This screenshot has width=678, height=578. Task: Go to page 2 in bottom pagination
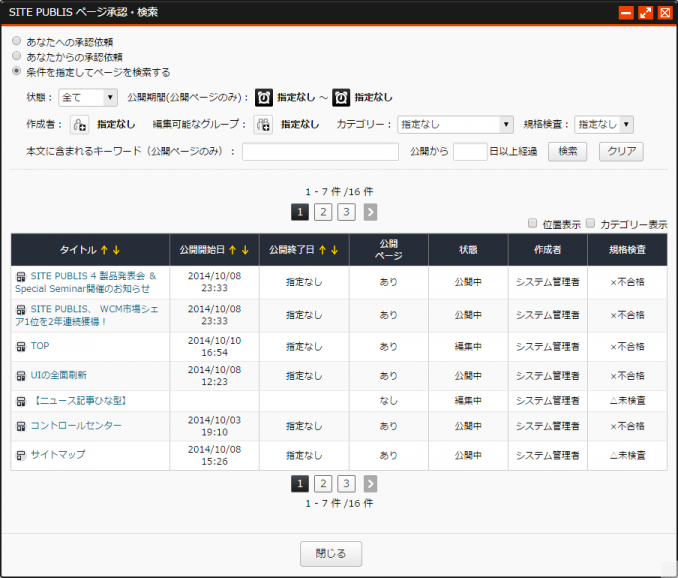(x=323, y=484)
